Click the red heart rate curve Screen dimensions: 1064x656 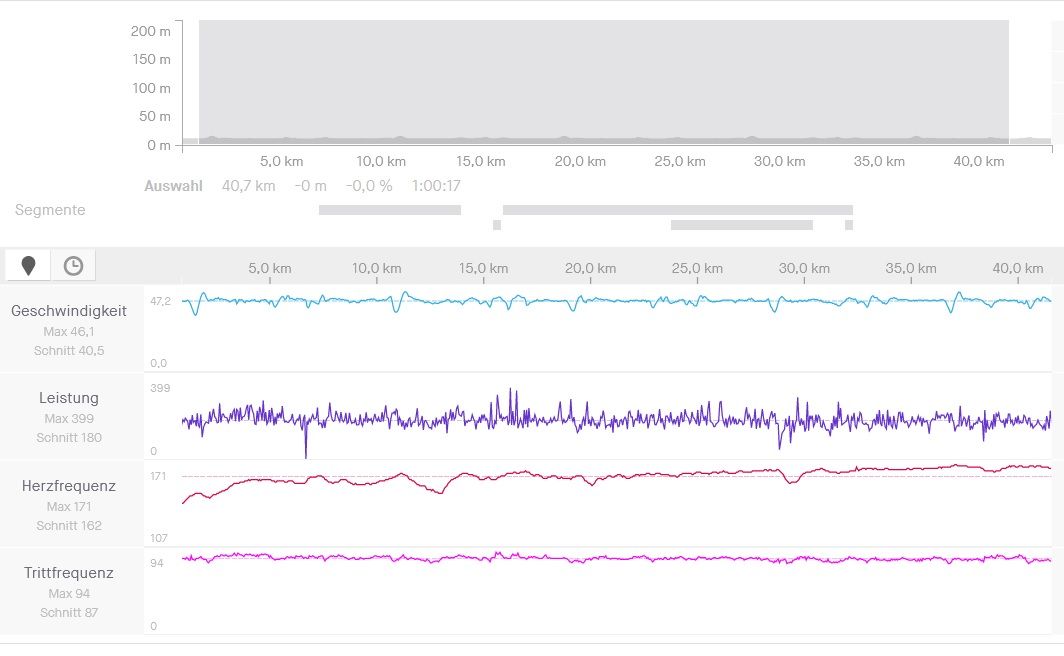(600, 476)
